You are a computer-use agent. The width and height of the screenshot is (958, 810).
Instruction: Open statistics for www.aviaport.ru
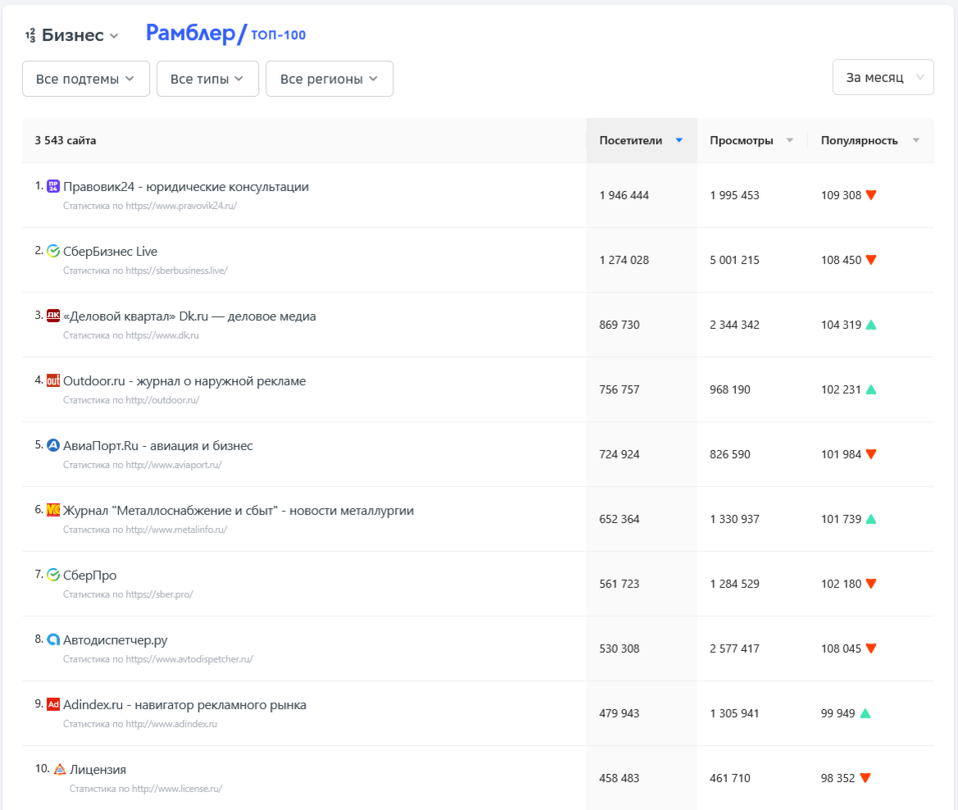click(142, 465)
